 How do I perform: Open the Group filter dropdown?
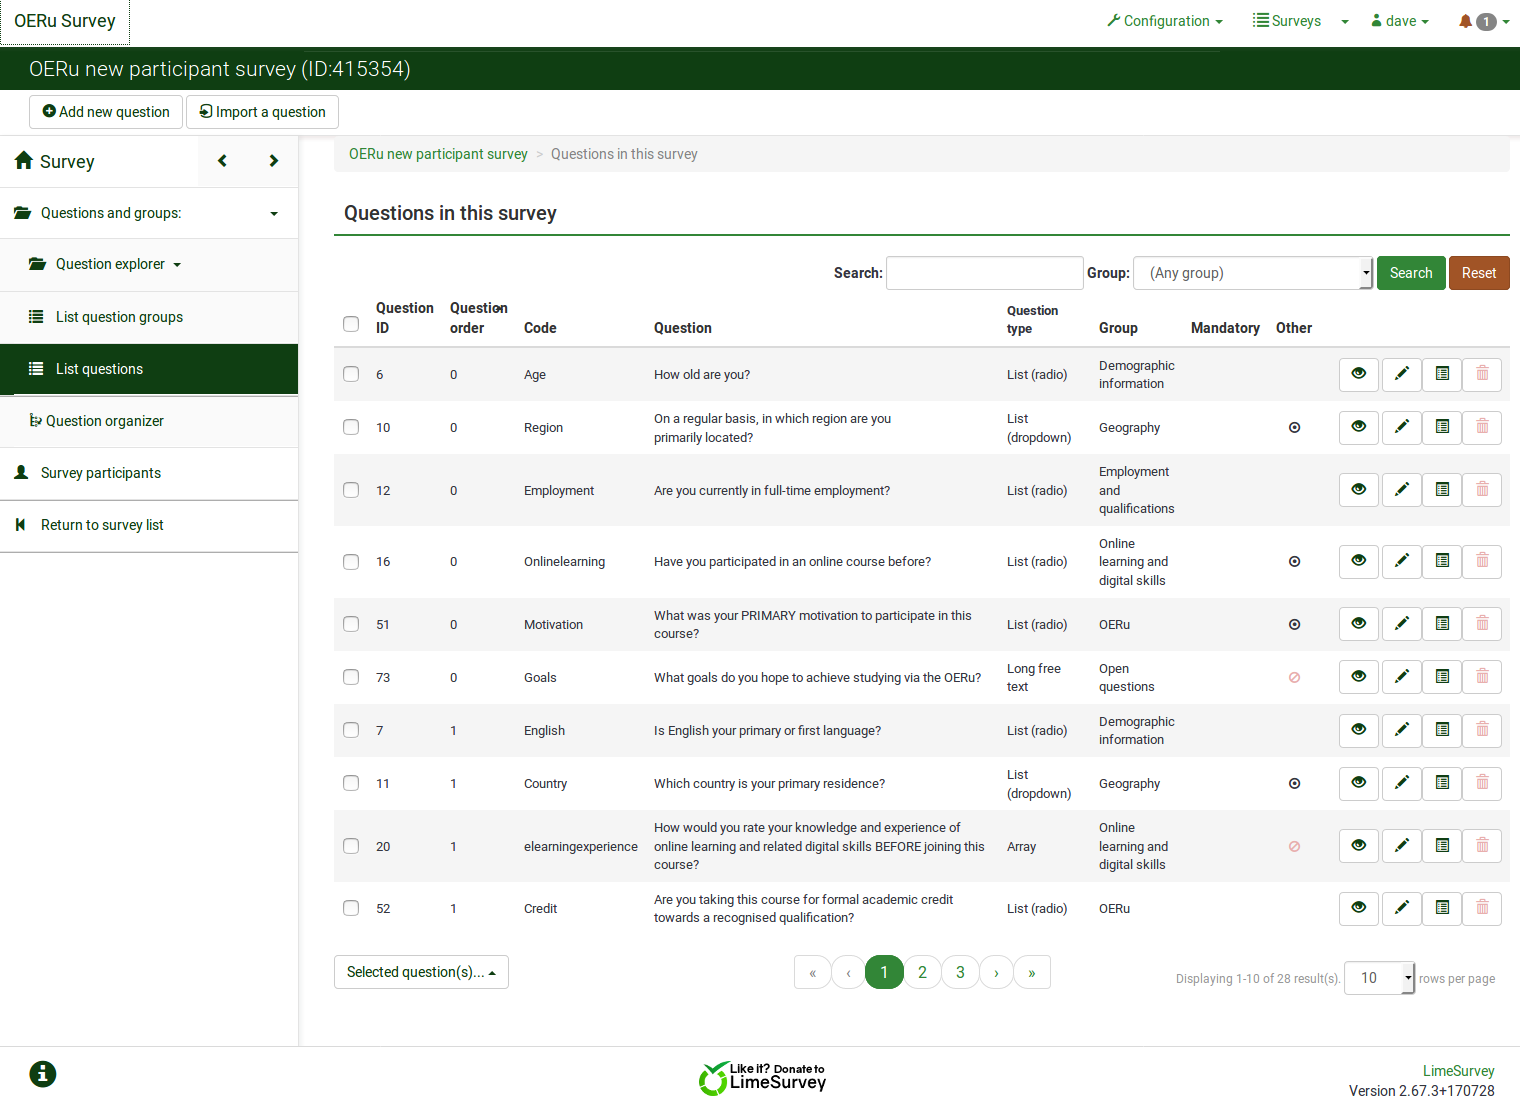coord(1253,273)
